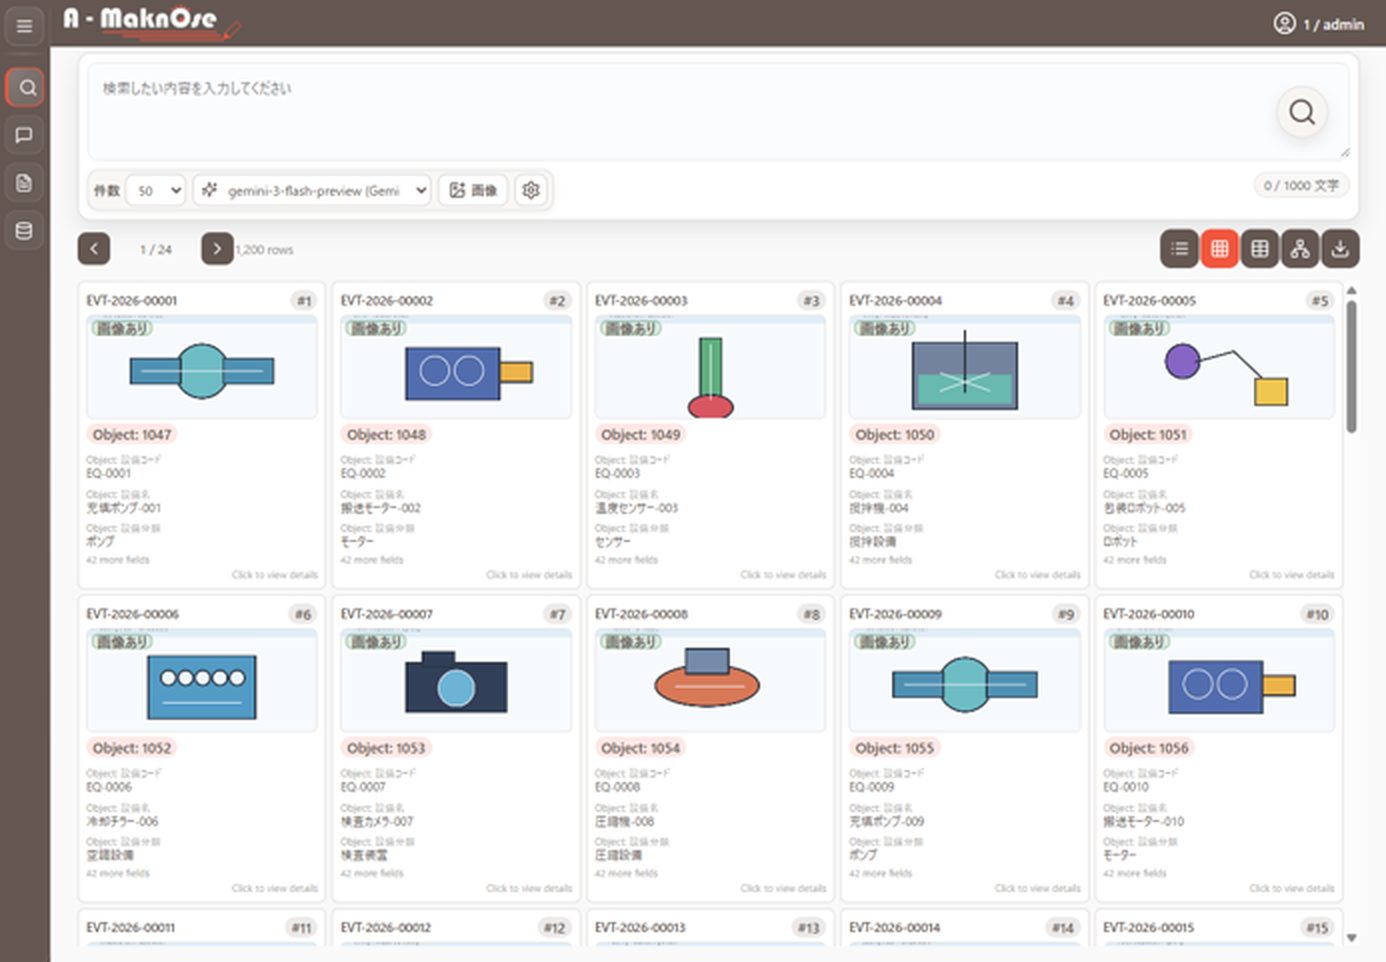Click the "#8" number badge
This screenshot has width=1386, height=962.
[812, 614]
